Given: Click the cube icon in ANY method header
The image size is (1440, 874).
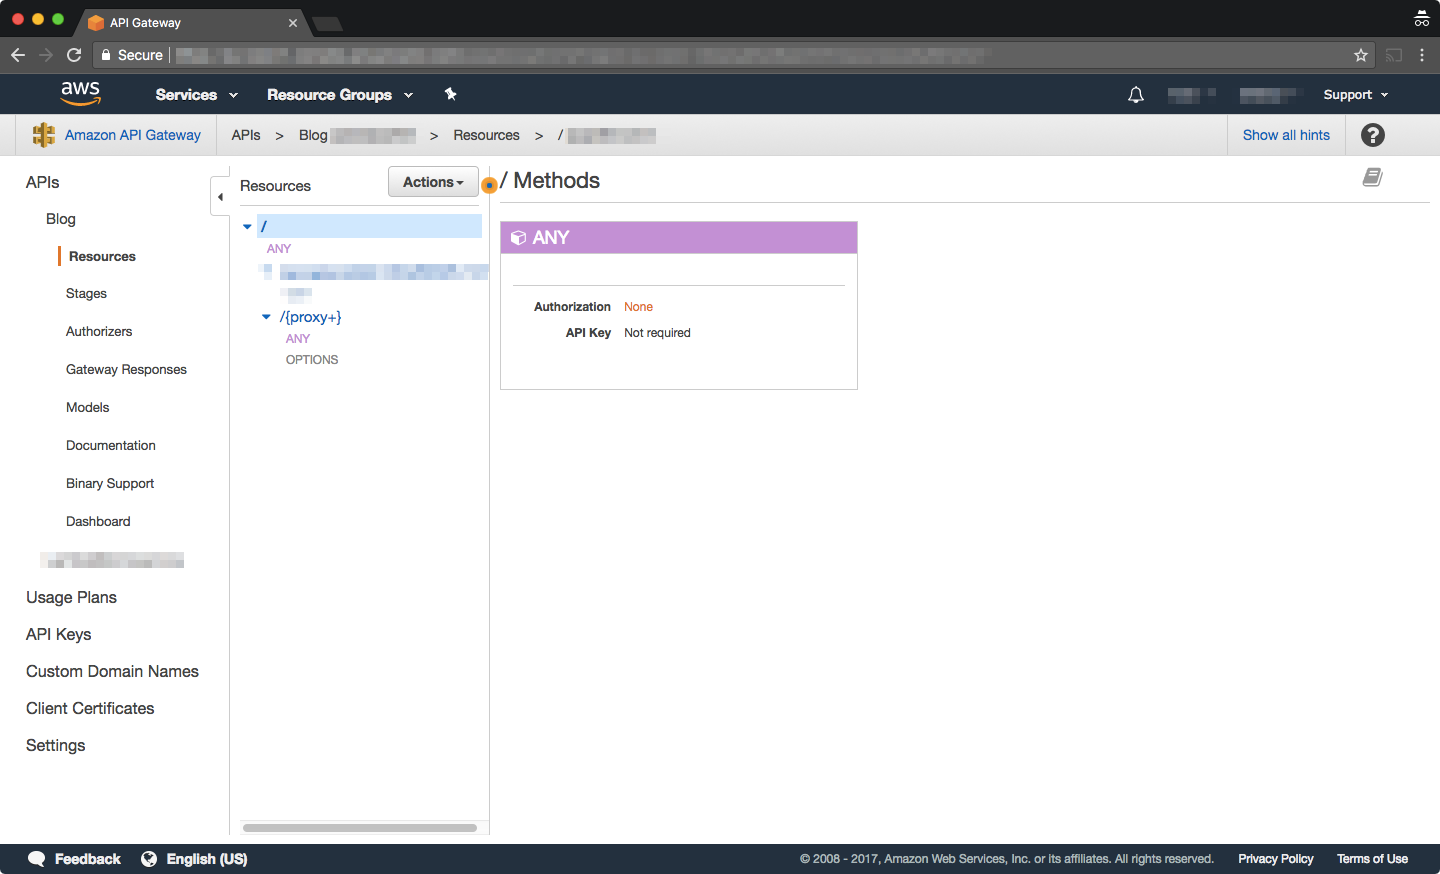Looking at the screenshot, I should [518, 238].
